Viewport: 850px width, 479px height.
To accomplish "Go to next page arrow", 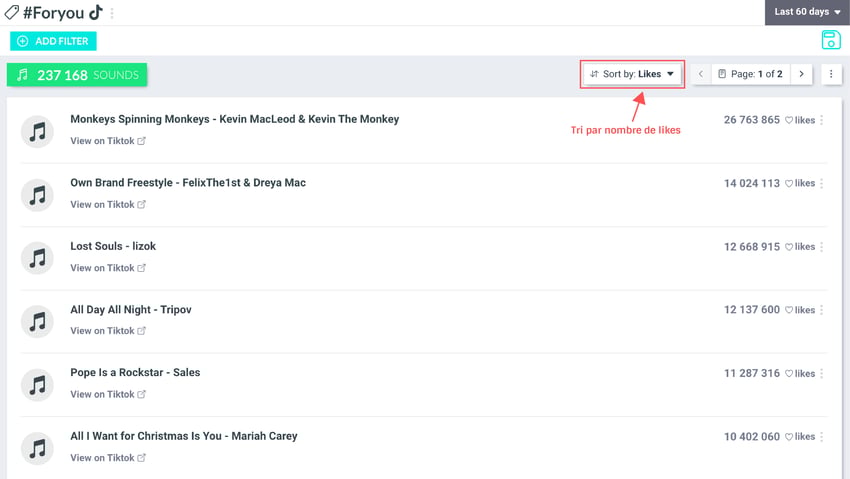I will point(801,74).
